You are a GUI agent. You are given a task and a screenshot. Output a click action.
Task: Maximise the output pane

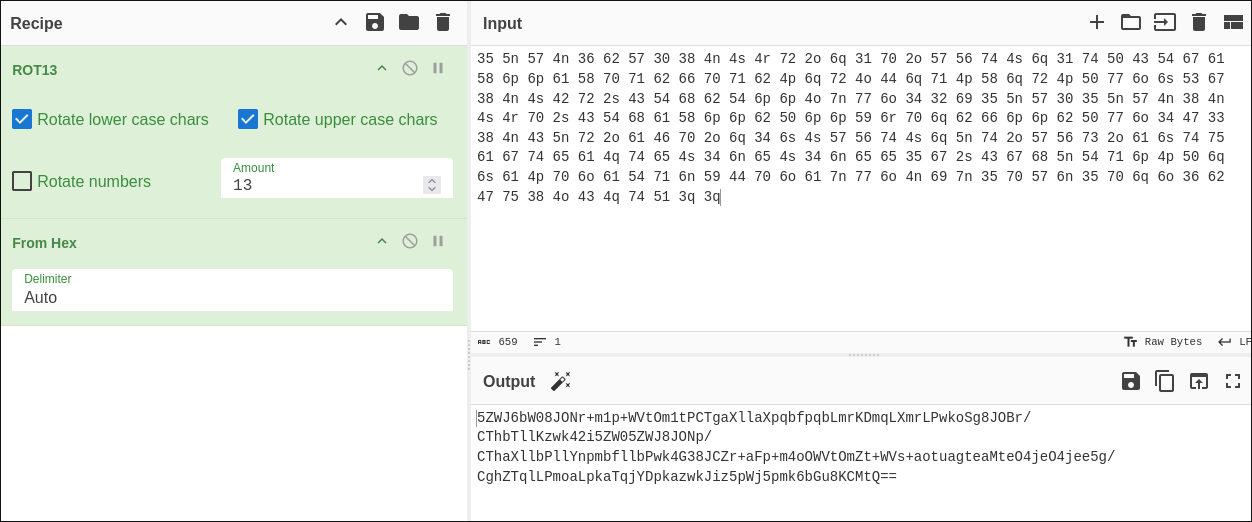[x=1233, y=381]
